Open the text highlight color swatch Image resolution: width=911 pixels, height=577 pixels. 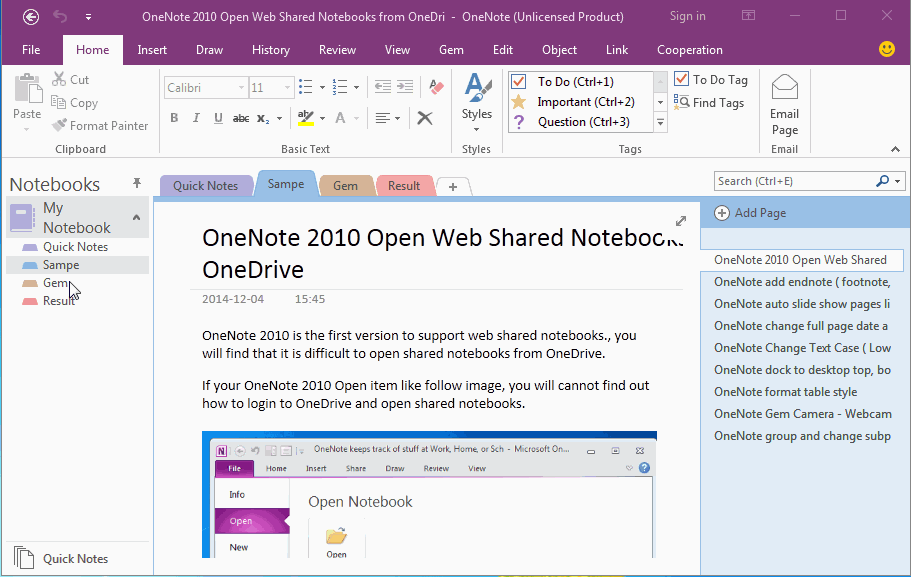[x=306, y=118]
